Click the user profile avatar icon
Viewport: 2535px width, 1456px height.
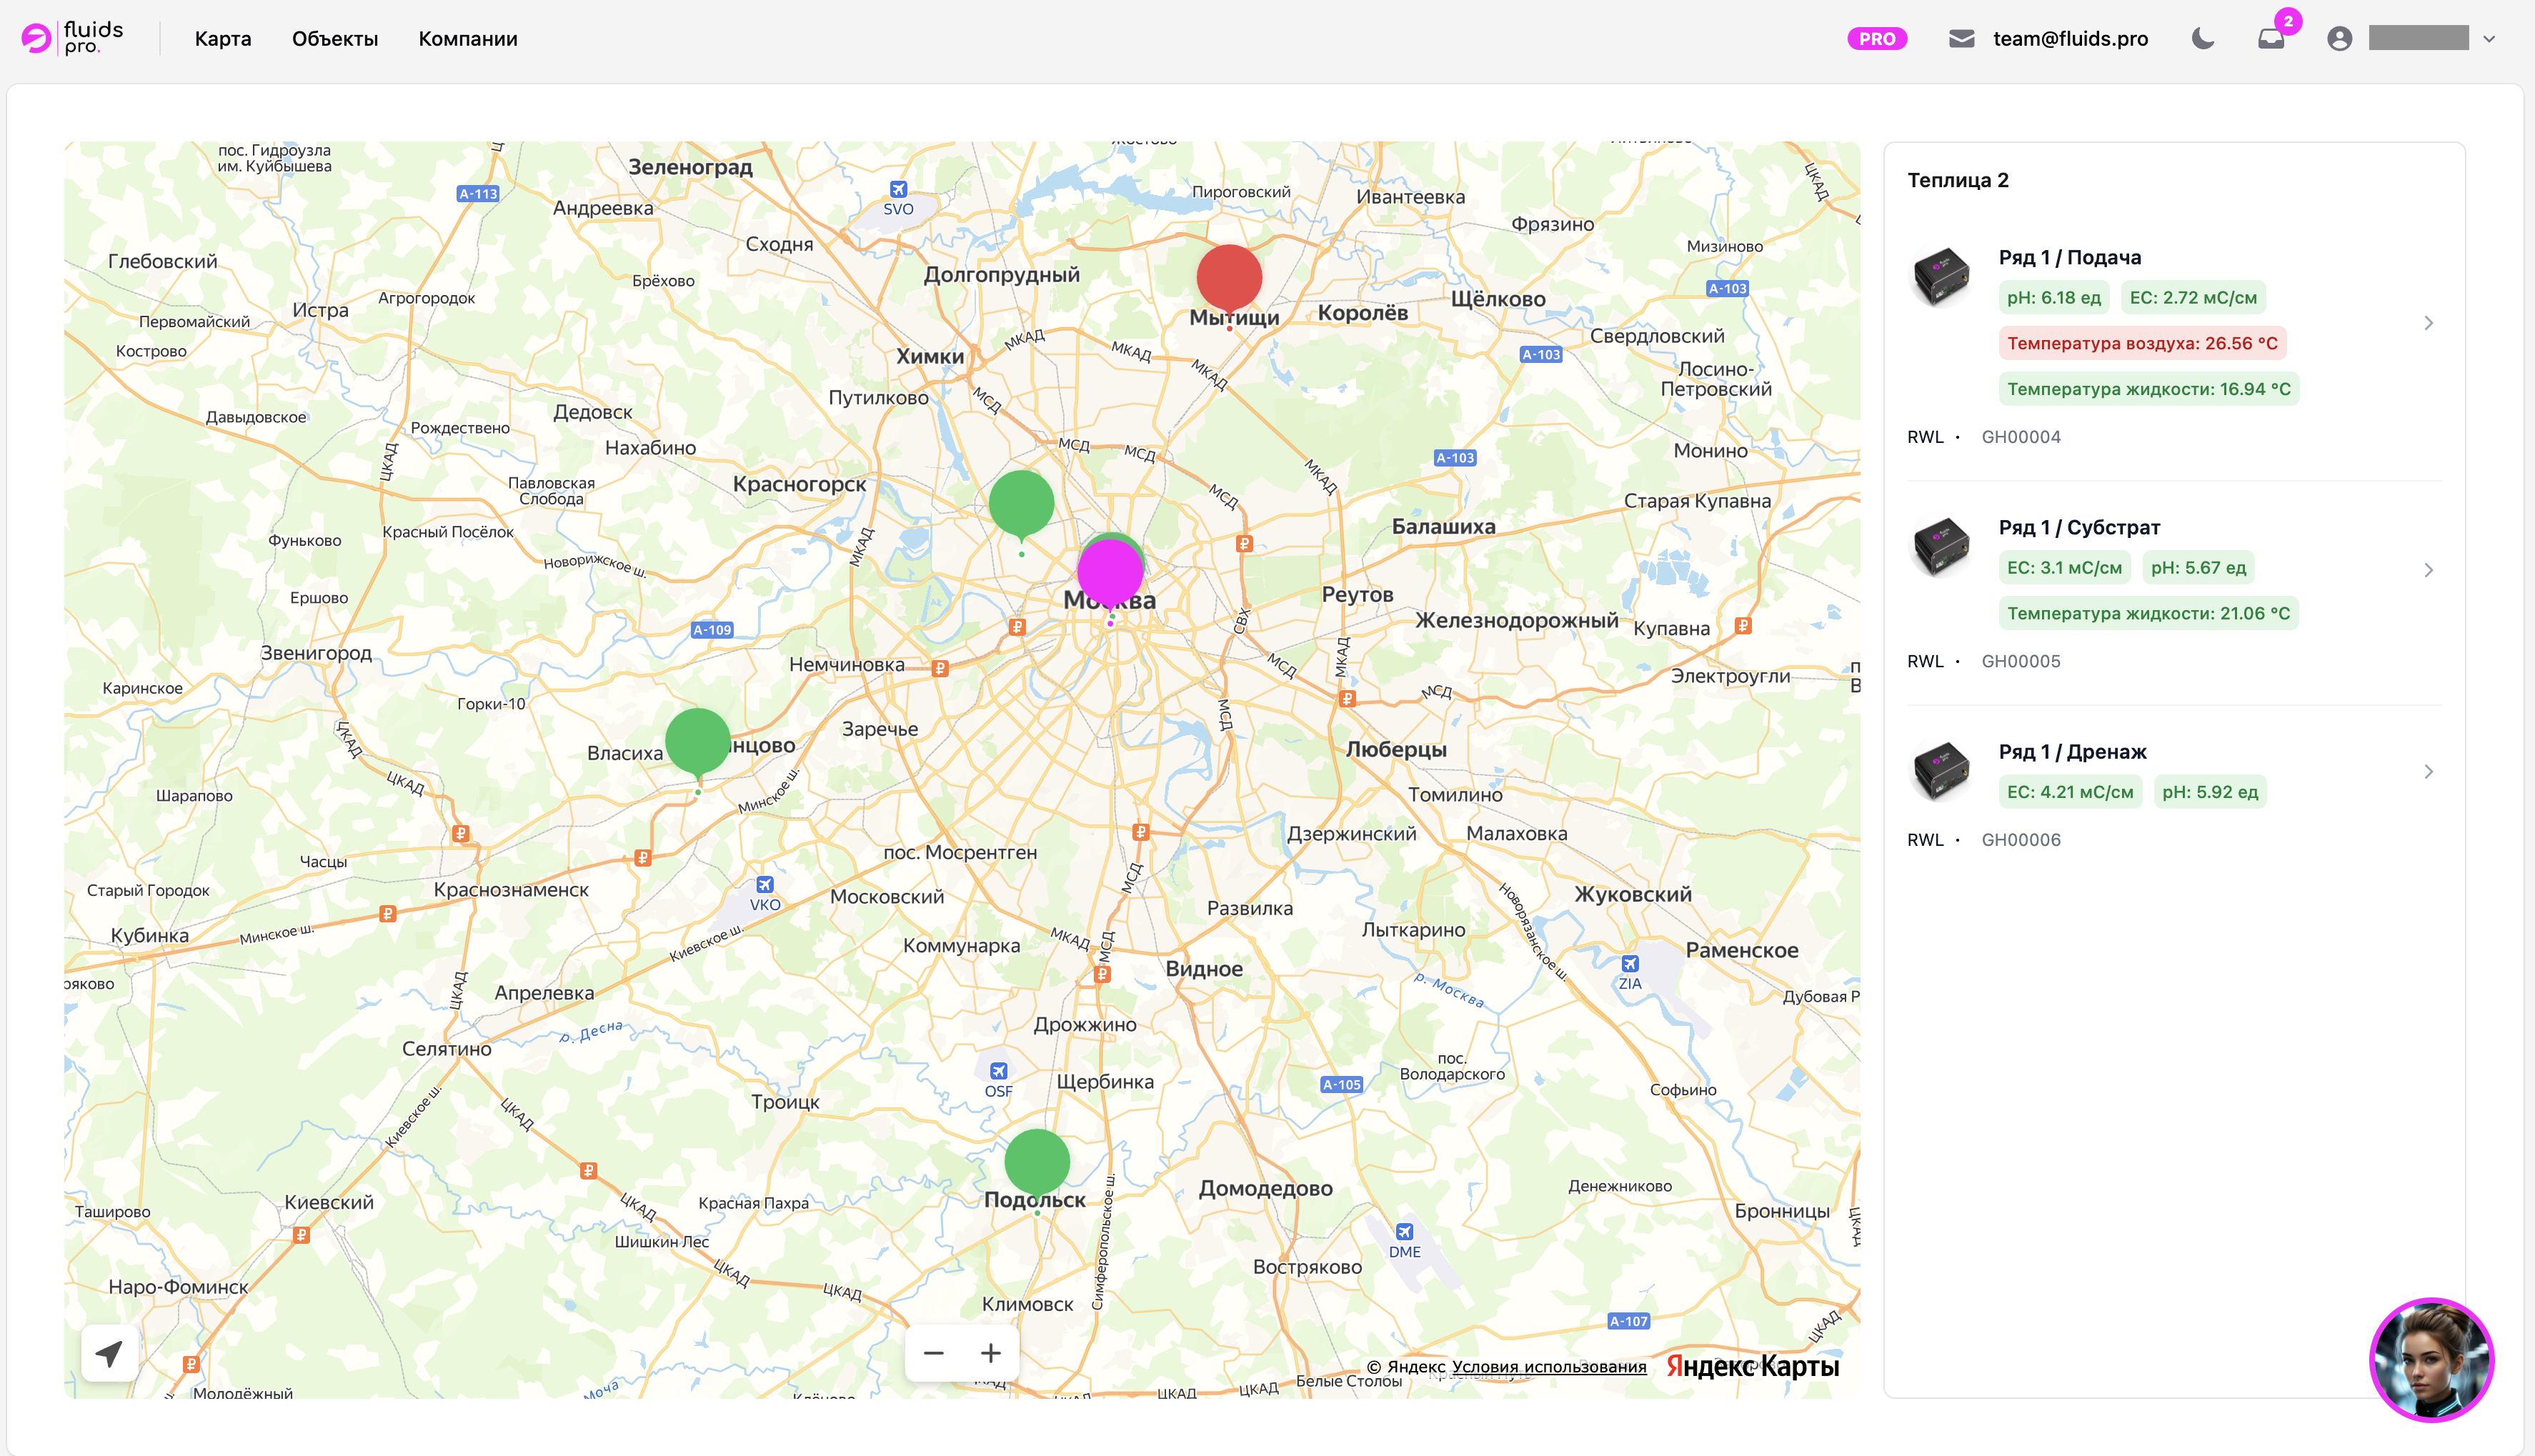coord(2339,39)
